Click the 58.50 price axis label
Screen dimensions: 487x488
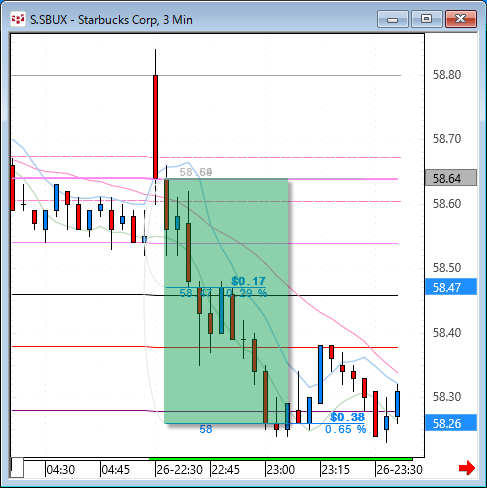coord(447,268)
